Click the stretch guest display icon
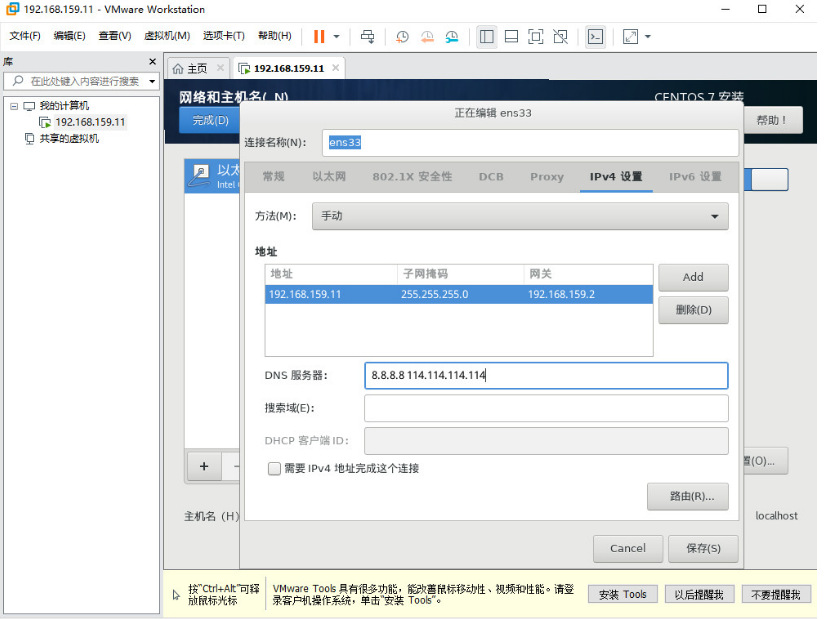The width and height of the screenshot is (825, 619). 630,36
